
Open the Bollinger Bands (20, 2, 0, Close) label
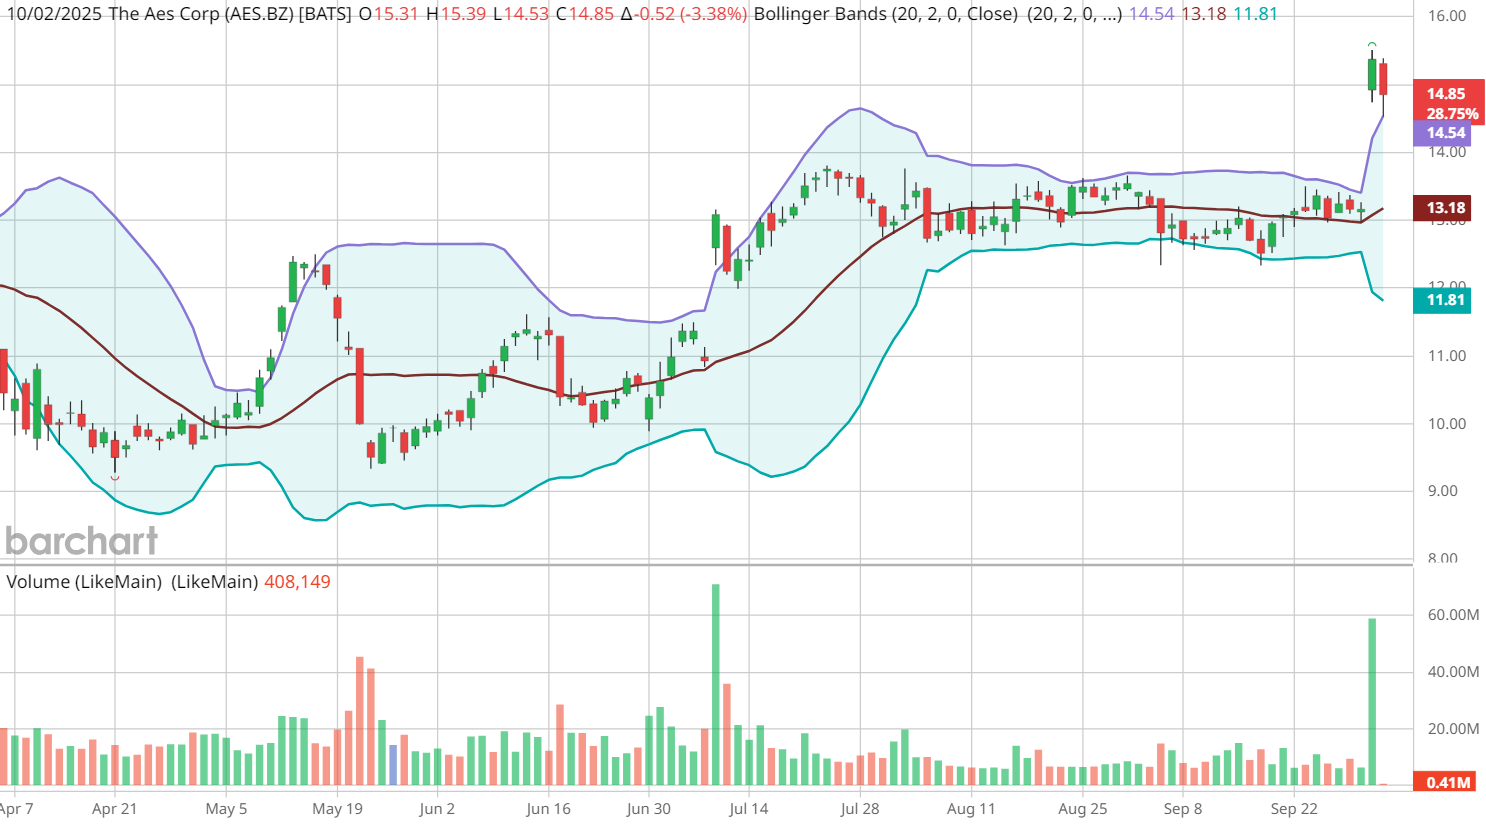886,14
